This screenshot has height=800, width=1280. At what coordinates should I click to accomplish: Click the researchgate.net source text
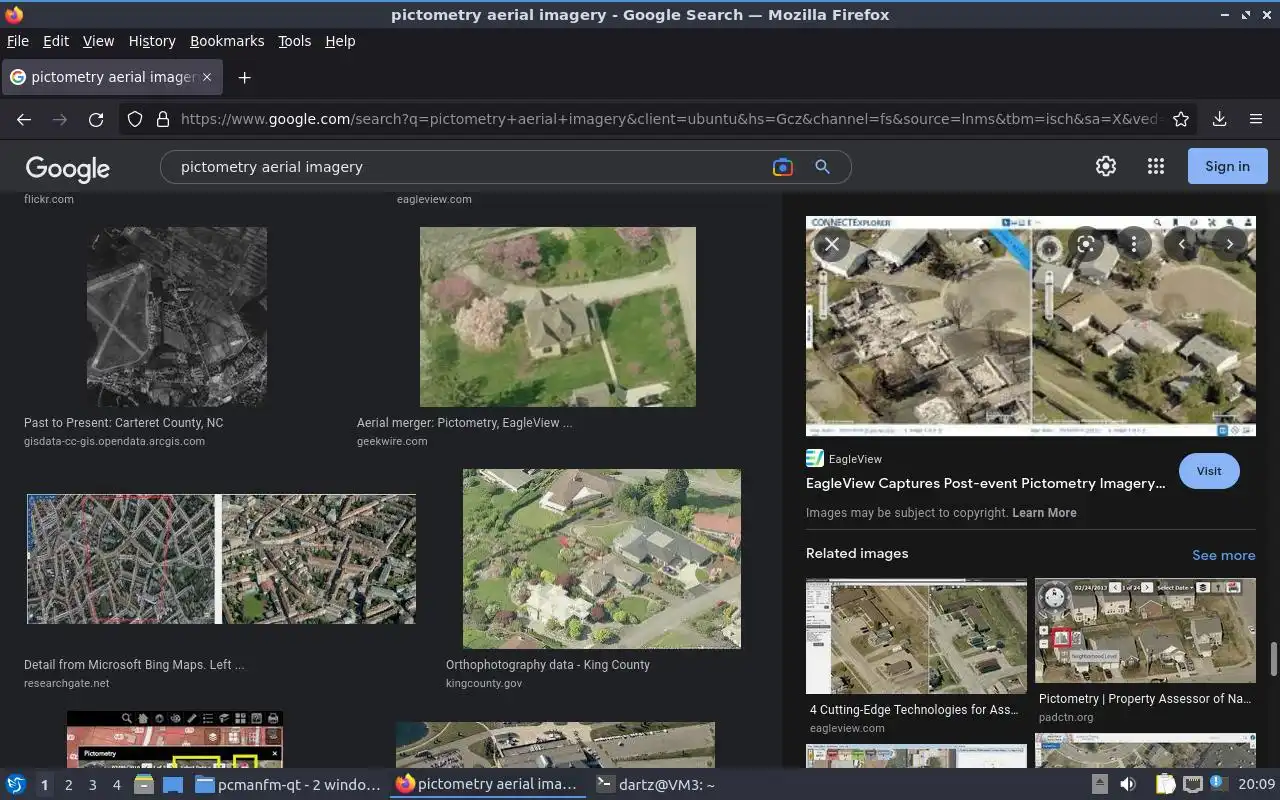tap(67, 684)
